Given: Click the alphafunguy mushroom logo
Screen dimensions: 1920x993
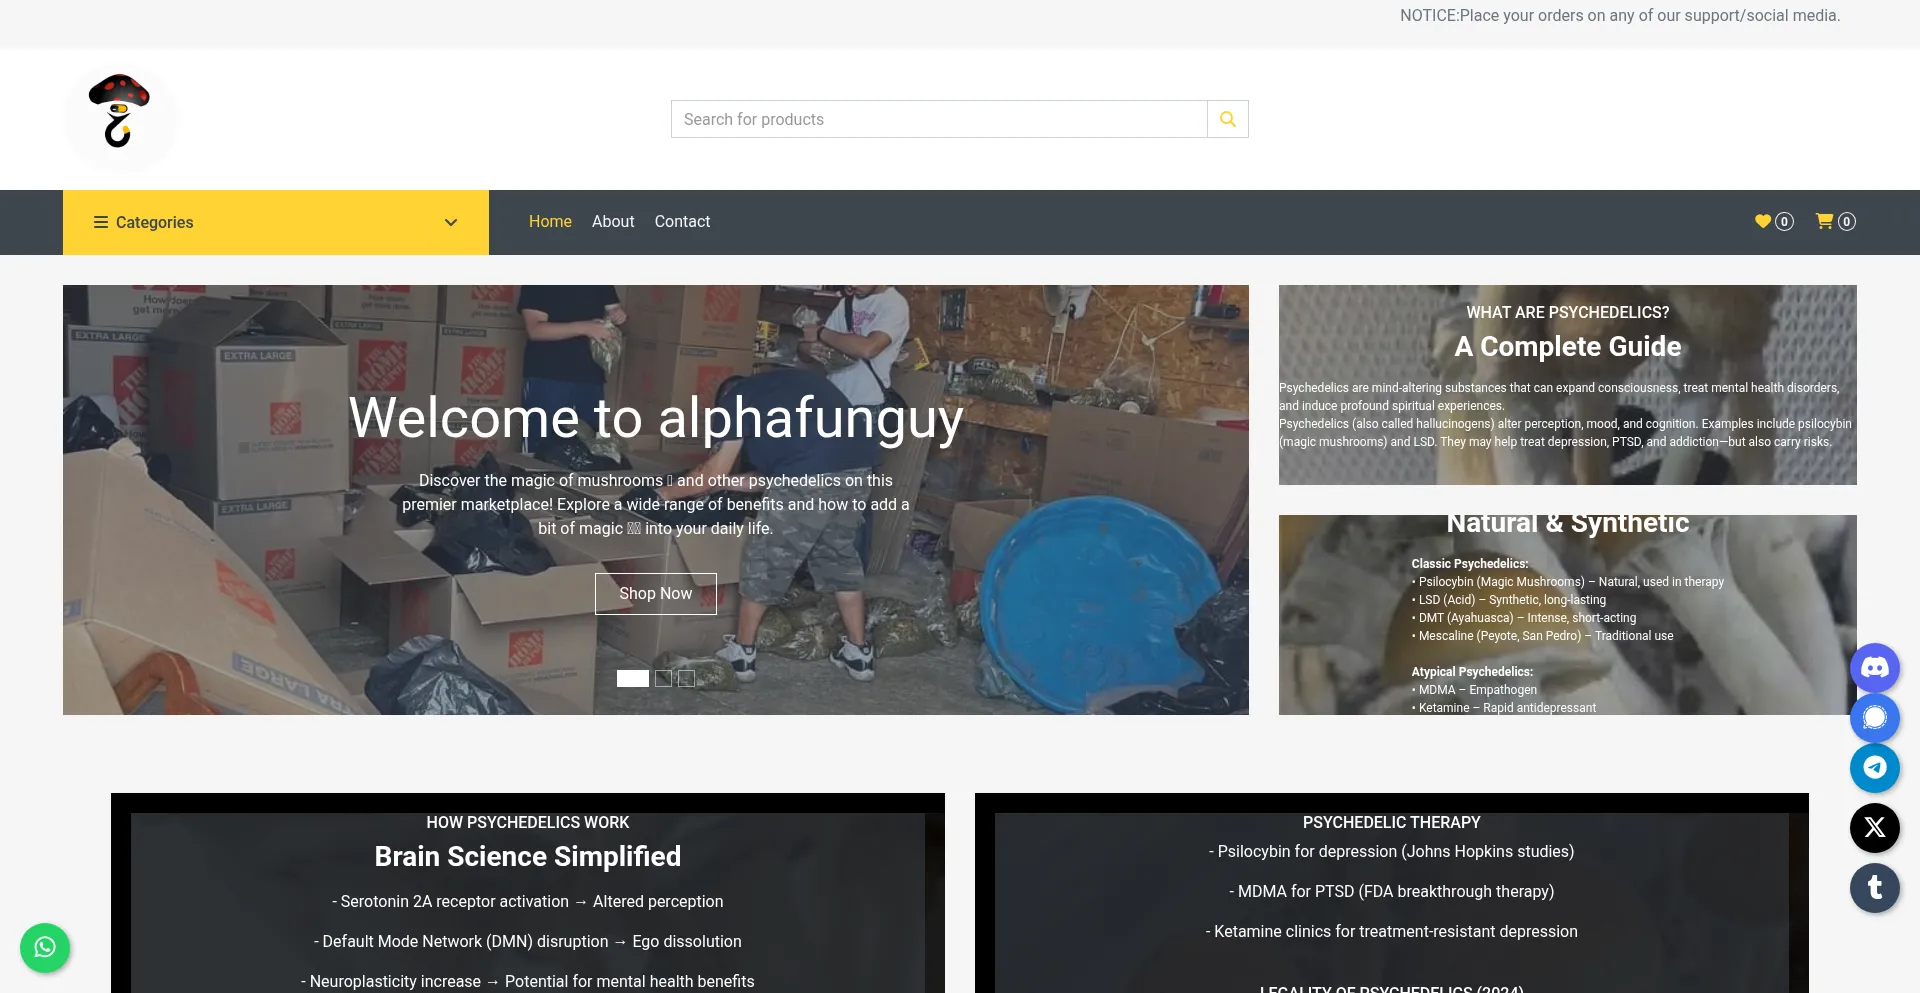Looking at the screenshot, I should pos(120,119).
